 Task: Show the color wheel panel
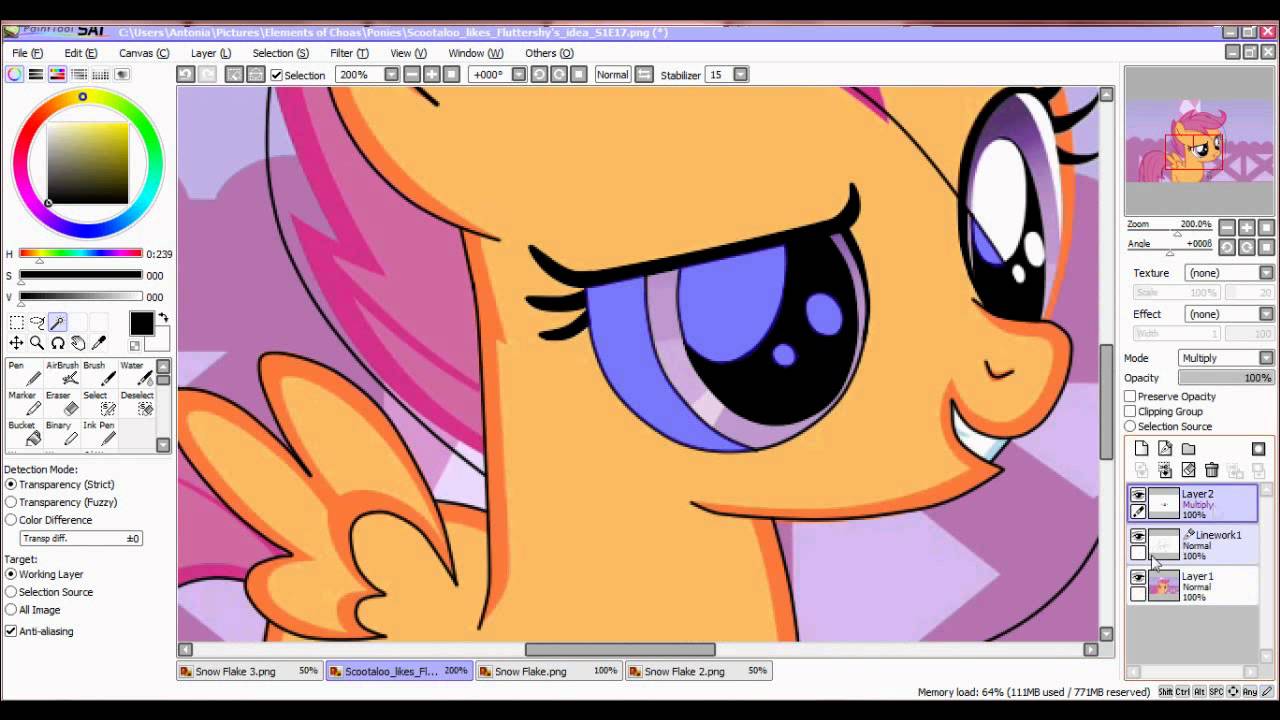pos(14,74)
